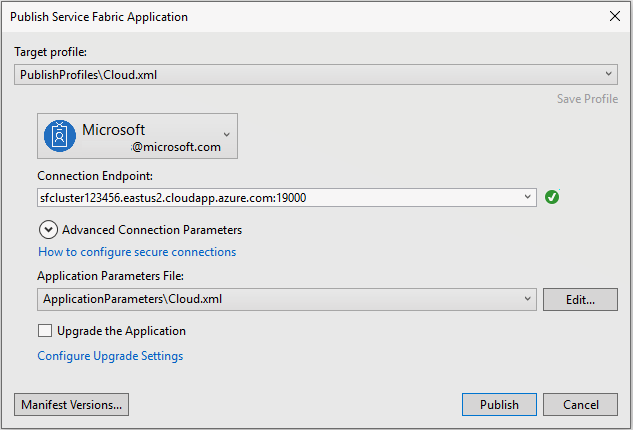Screen dimensions: 633x430
Task: Click the green connection verified checkmark
Action: coord(551,197)
